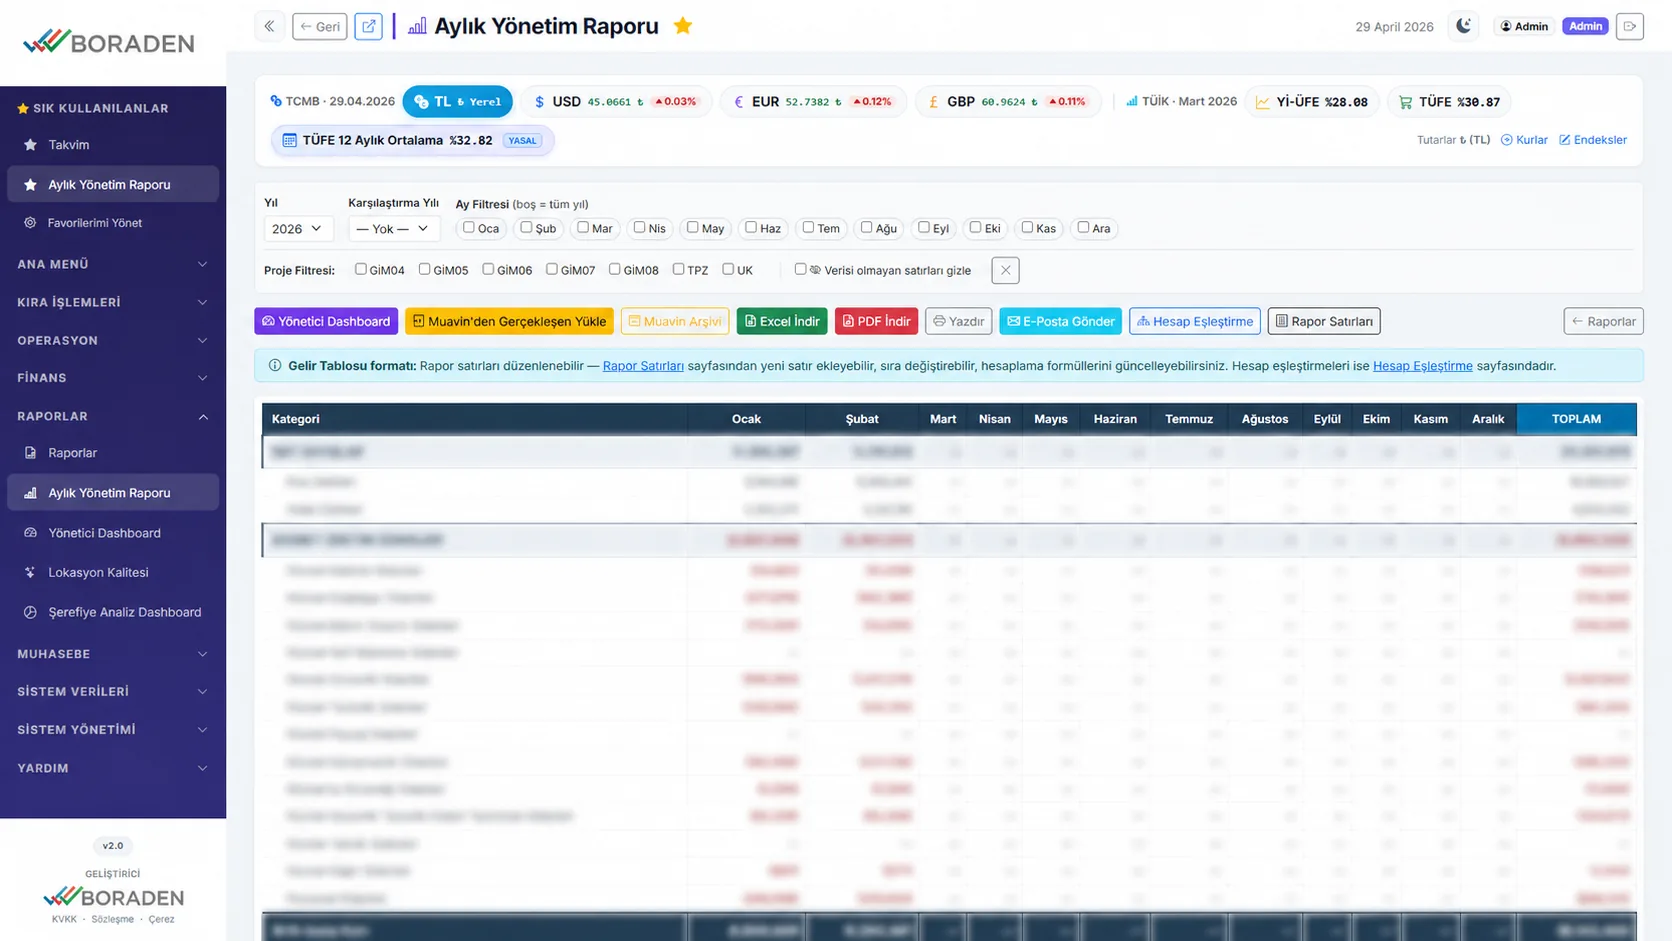Expand the OPERASYON section
Screen dimensions: 1672x941
(113, 340)
